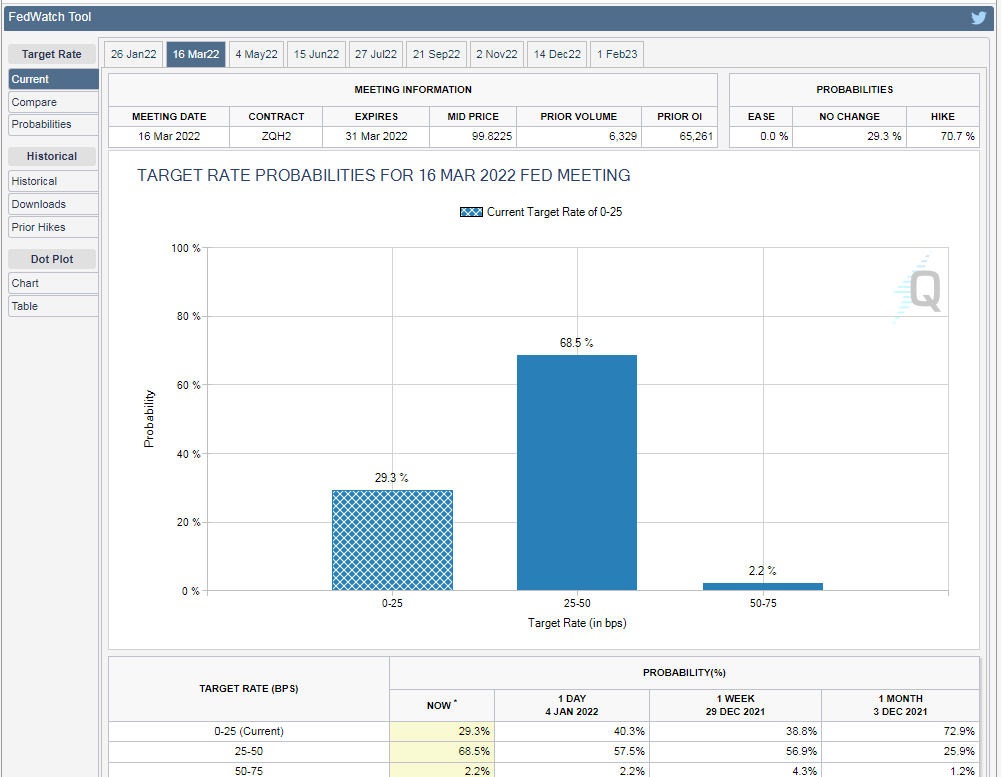Open the 15 Jun22 meeting tab

point(316,54)
